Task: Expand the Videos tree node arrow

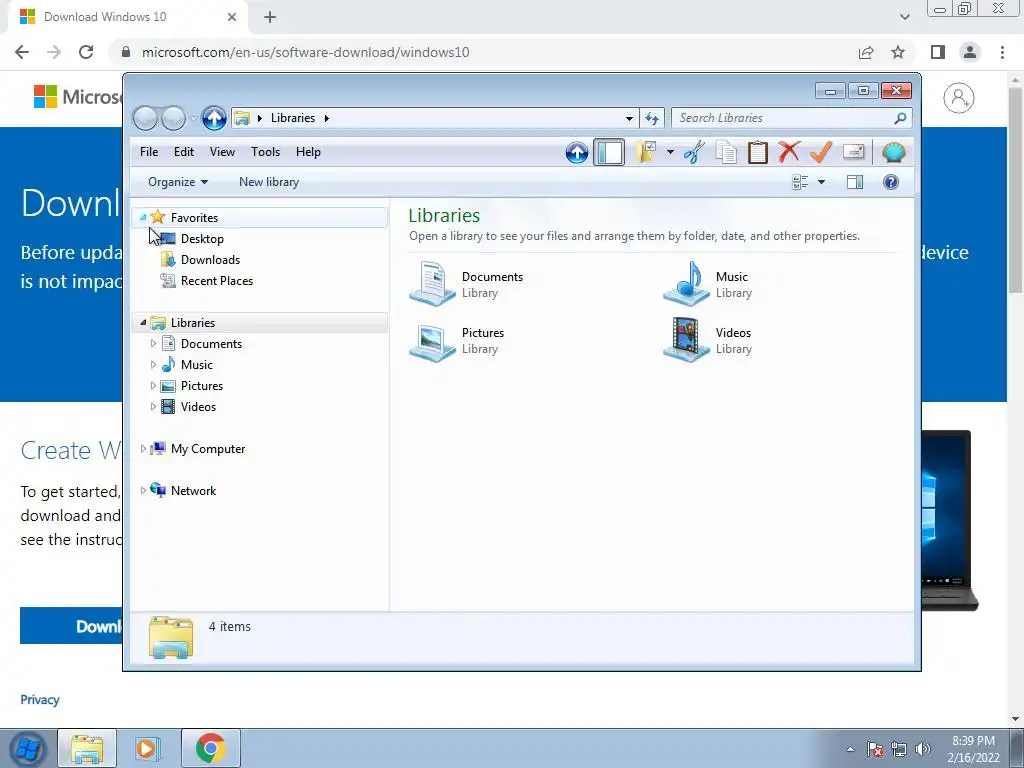Action: [x=153, y=406]
